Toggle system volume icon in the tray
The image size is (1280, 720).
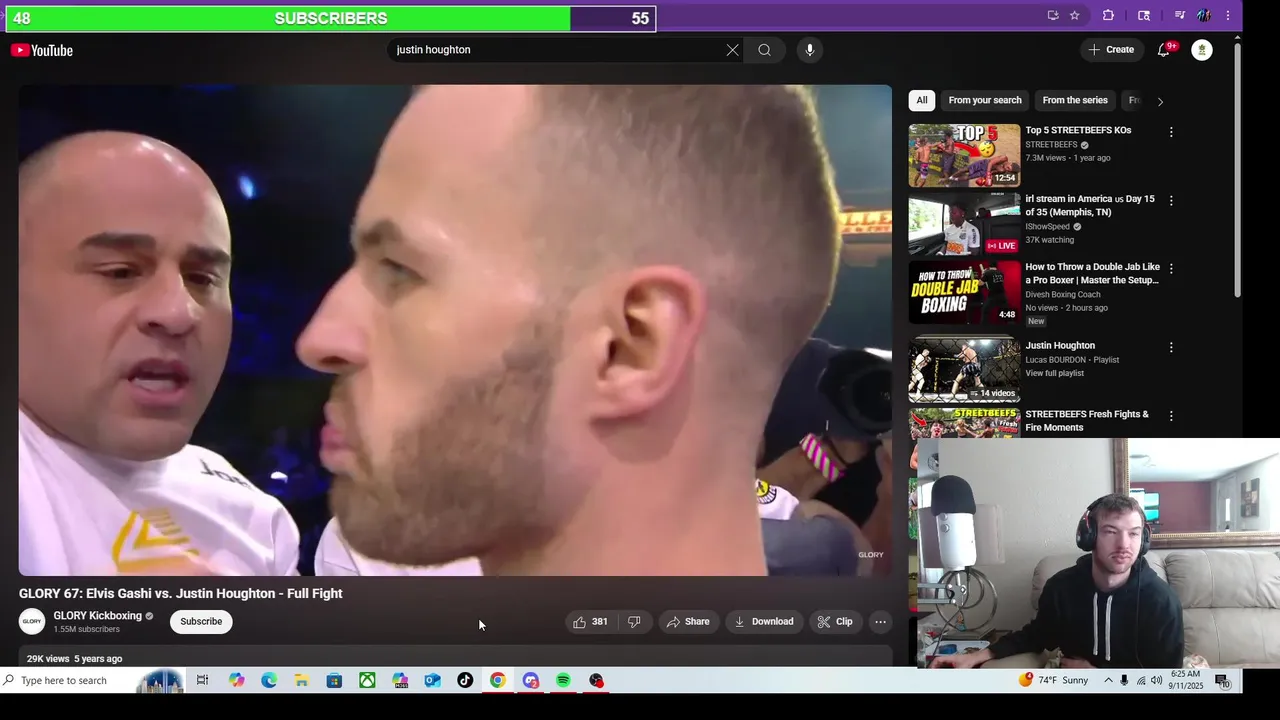(1158, 681)
